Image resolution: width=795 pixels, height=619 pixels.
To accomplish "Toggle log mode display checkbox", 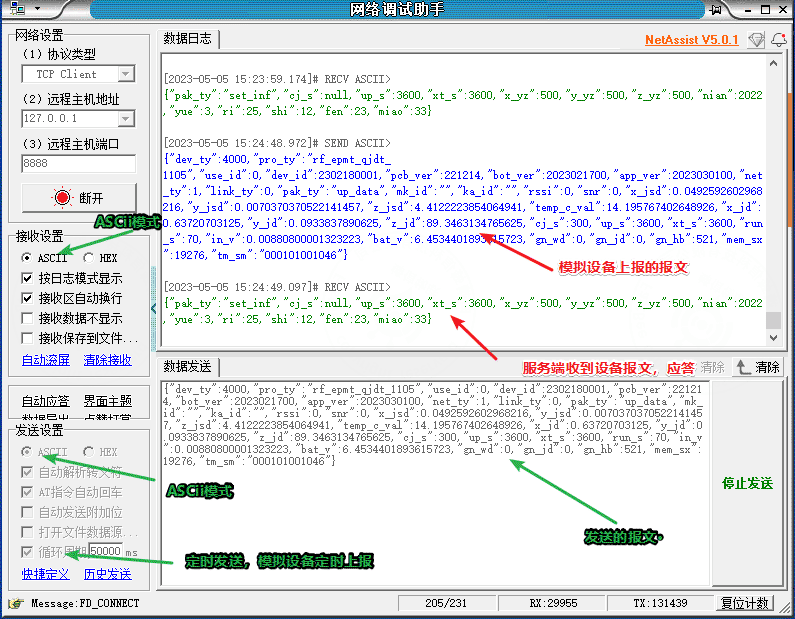I will click(x=27, y=278).
